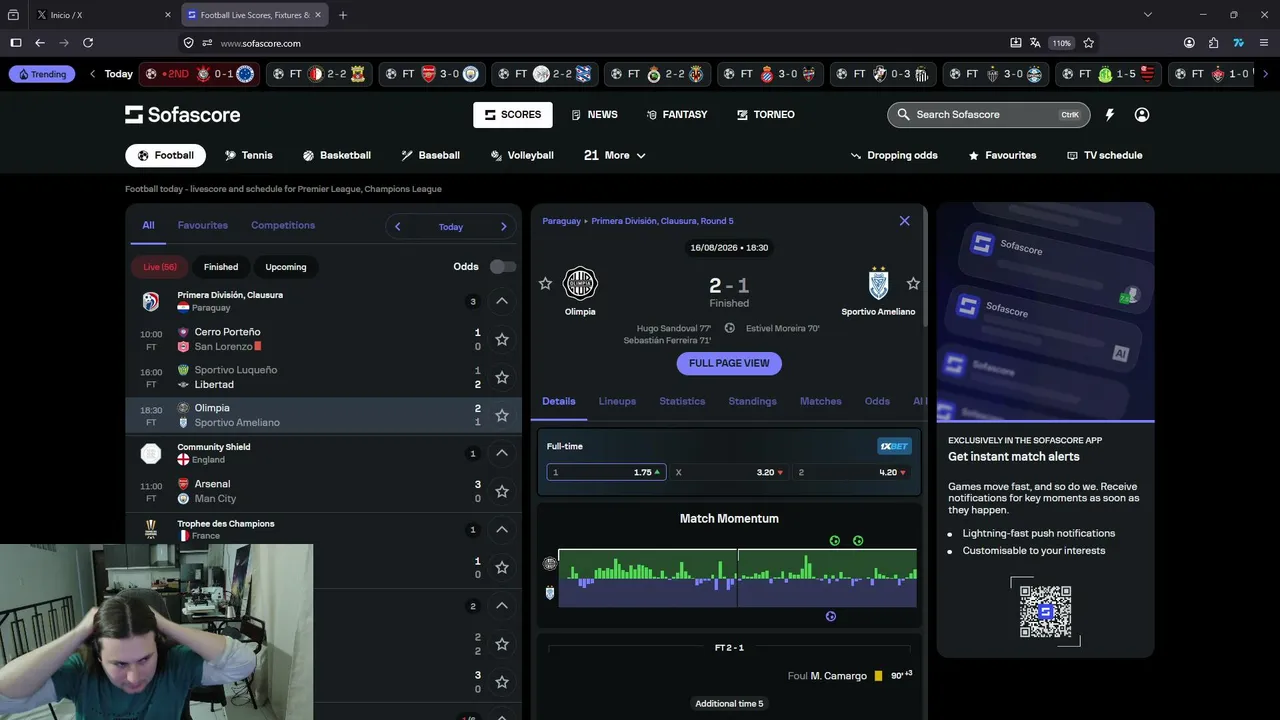Close the Olimpia match details panel
This screenshot has height=720, width=1280.
(x=905, y=221)
